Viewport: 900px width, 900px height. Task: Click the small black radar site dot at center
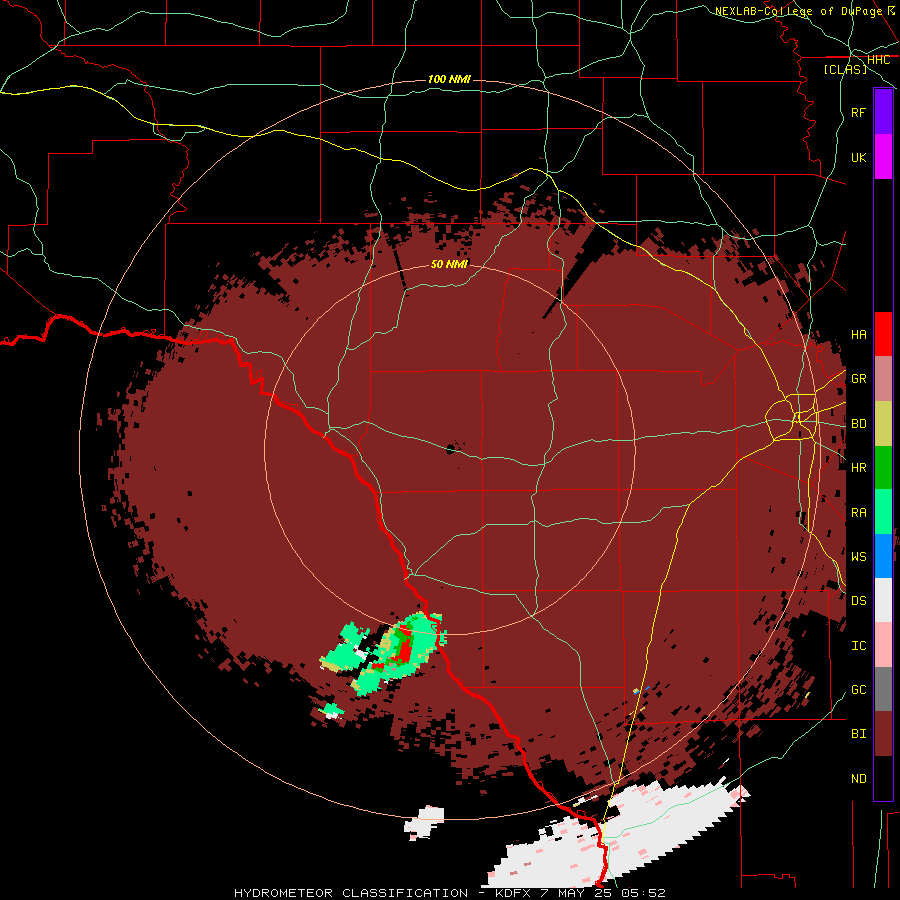point(451,449)
